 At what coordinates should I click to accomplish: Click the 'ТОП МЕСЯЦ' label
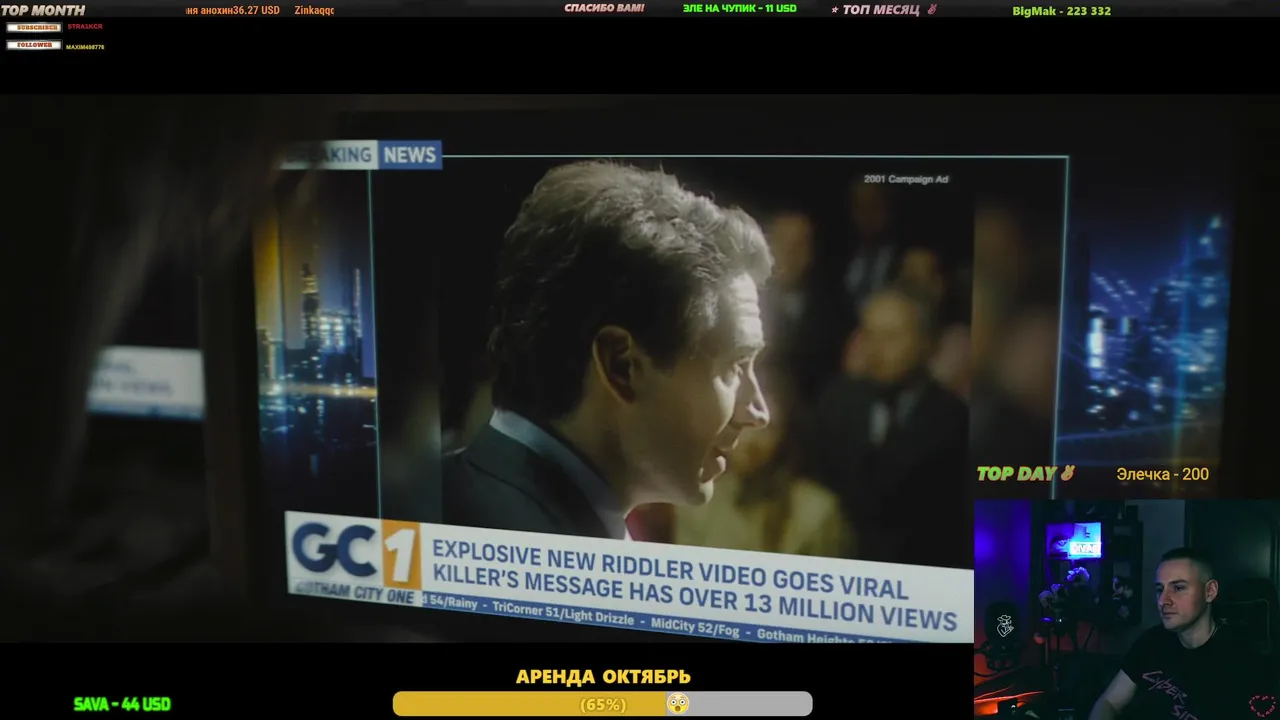880,10
